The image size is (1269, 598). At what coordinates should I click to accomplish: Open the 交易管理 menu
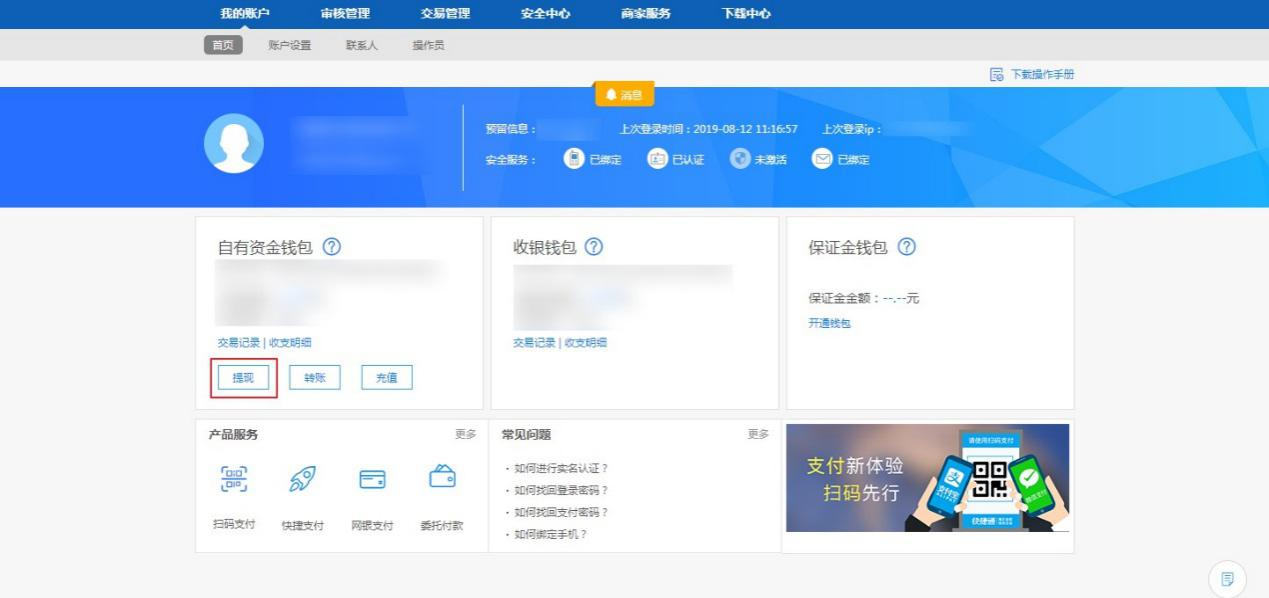[x=445, y=14]
